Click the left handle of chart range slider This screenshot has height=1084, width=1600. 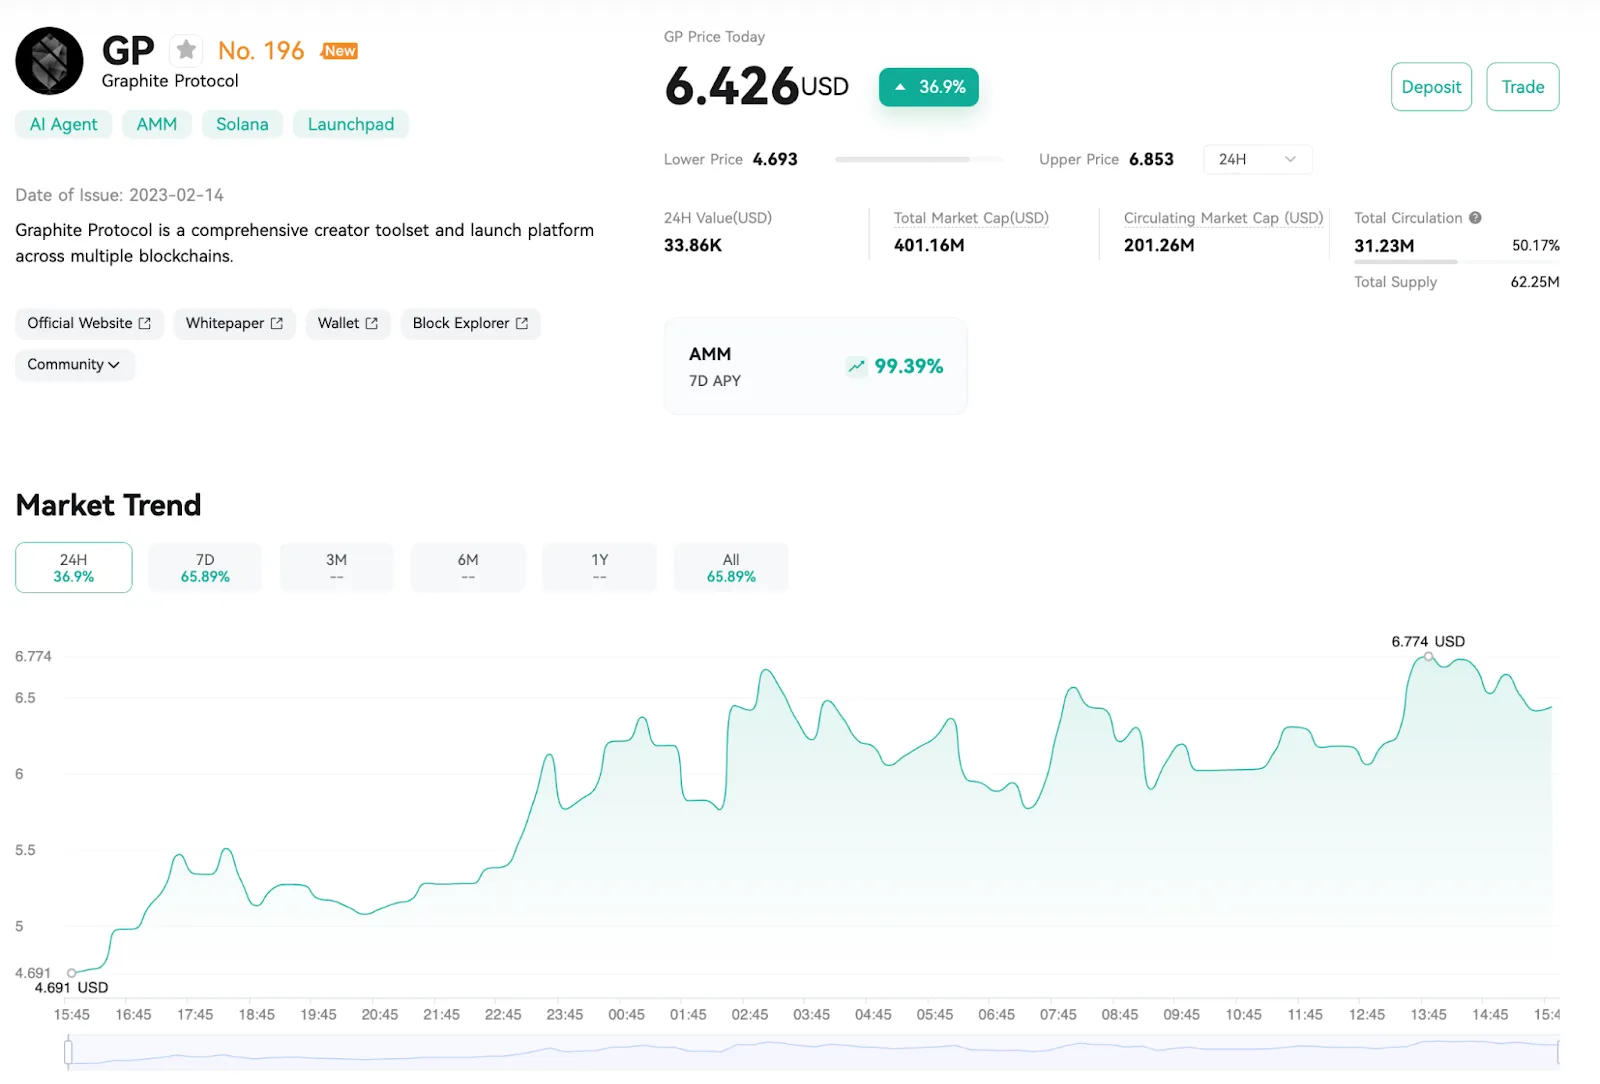coord(68,1052)
